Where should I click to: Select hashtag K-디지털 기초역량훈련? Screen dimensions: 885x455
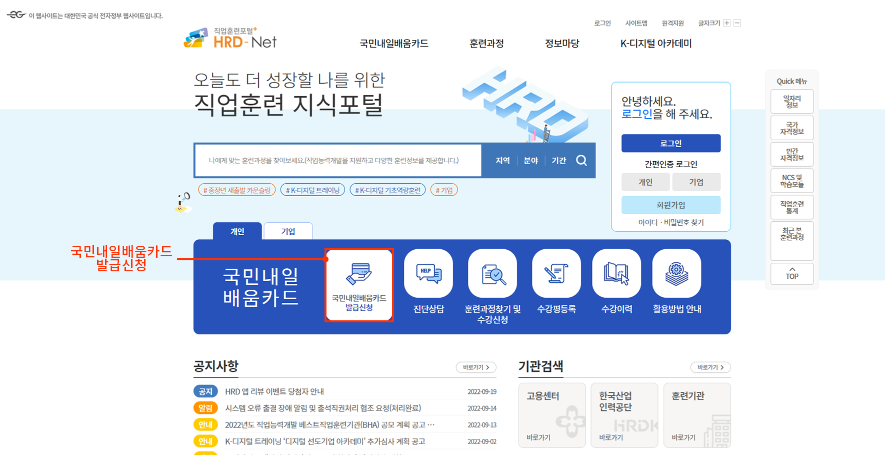[x=387, y=190]
